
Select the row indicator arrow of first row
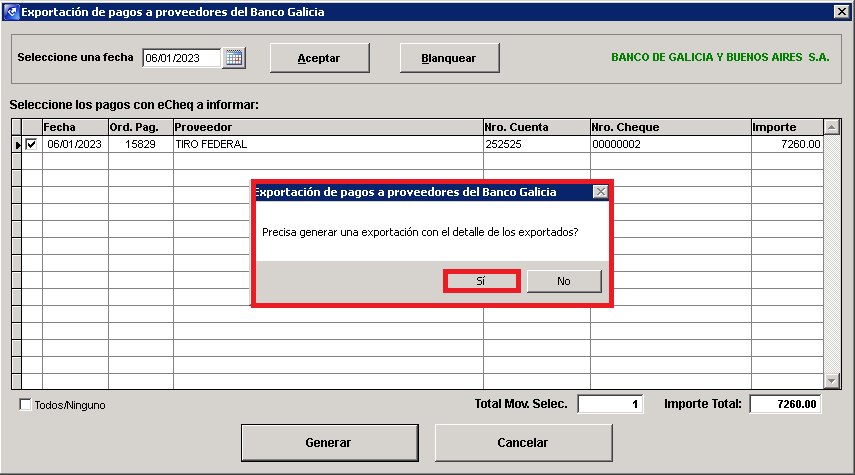pyautogui.click(x=17, y=145)
